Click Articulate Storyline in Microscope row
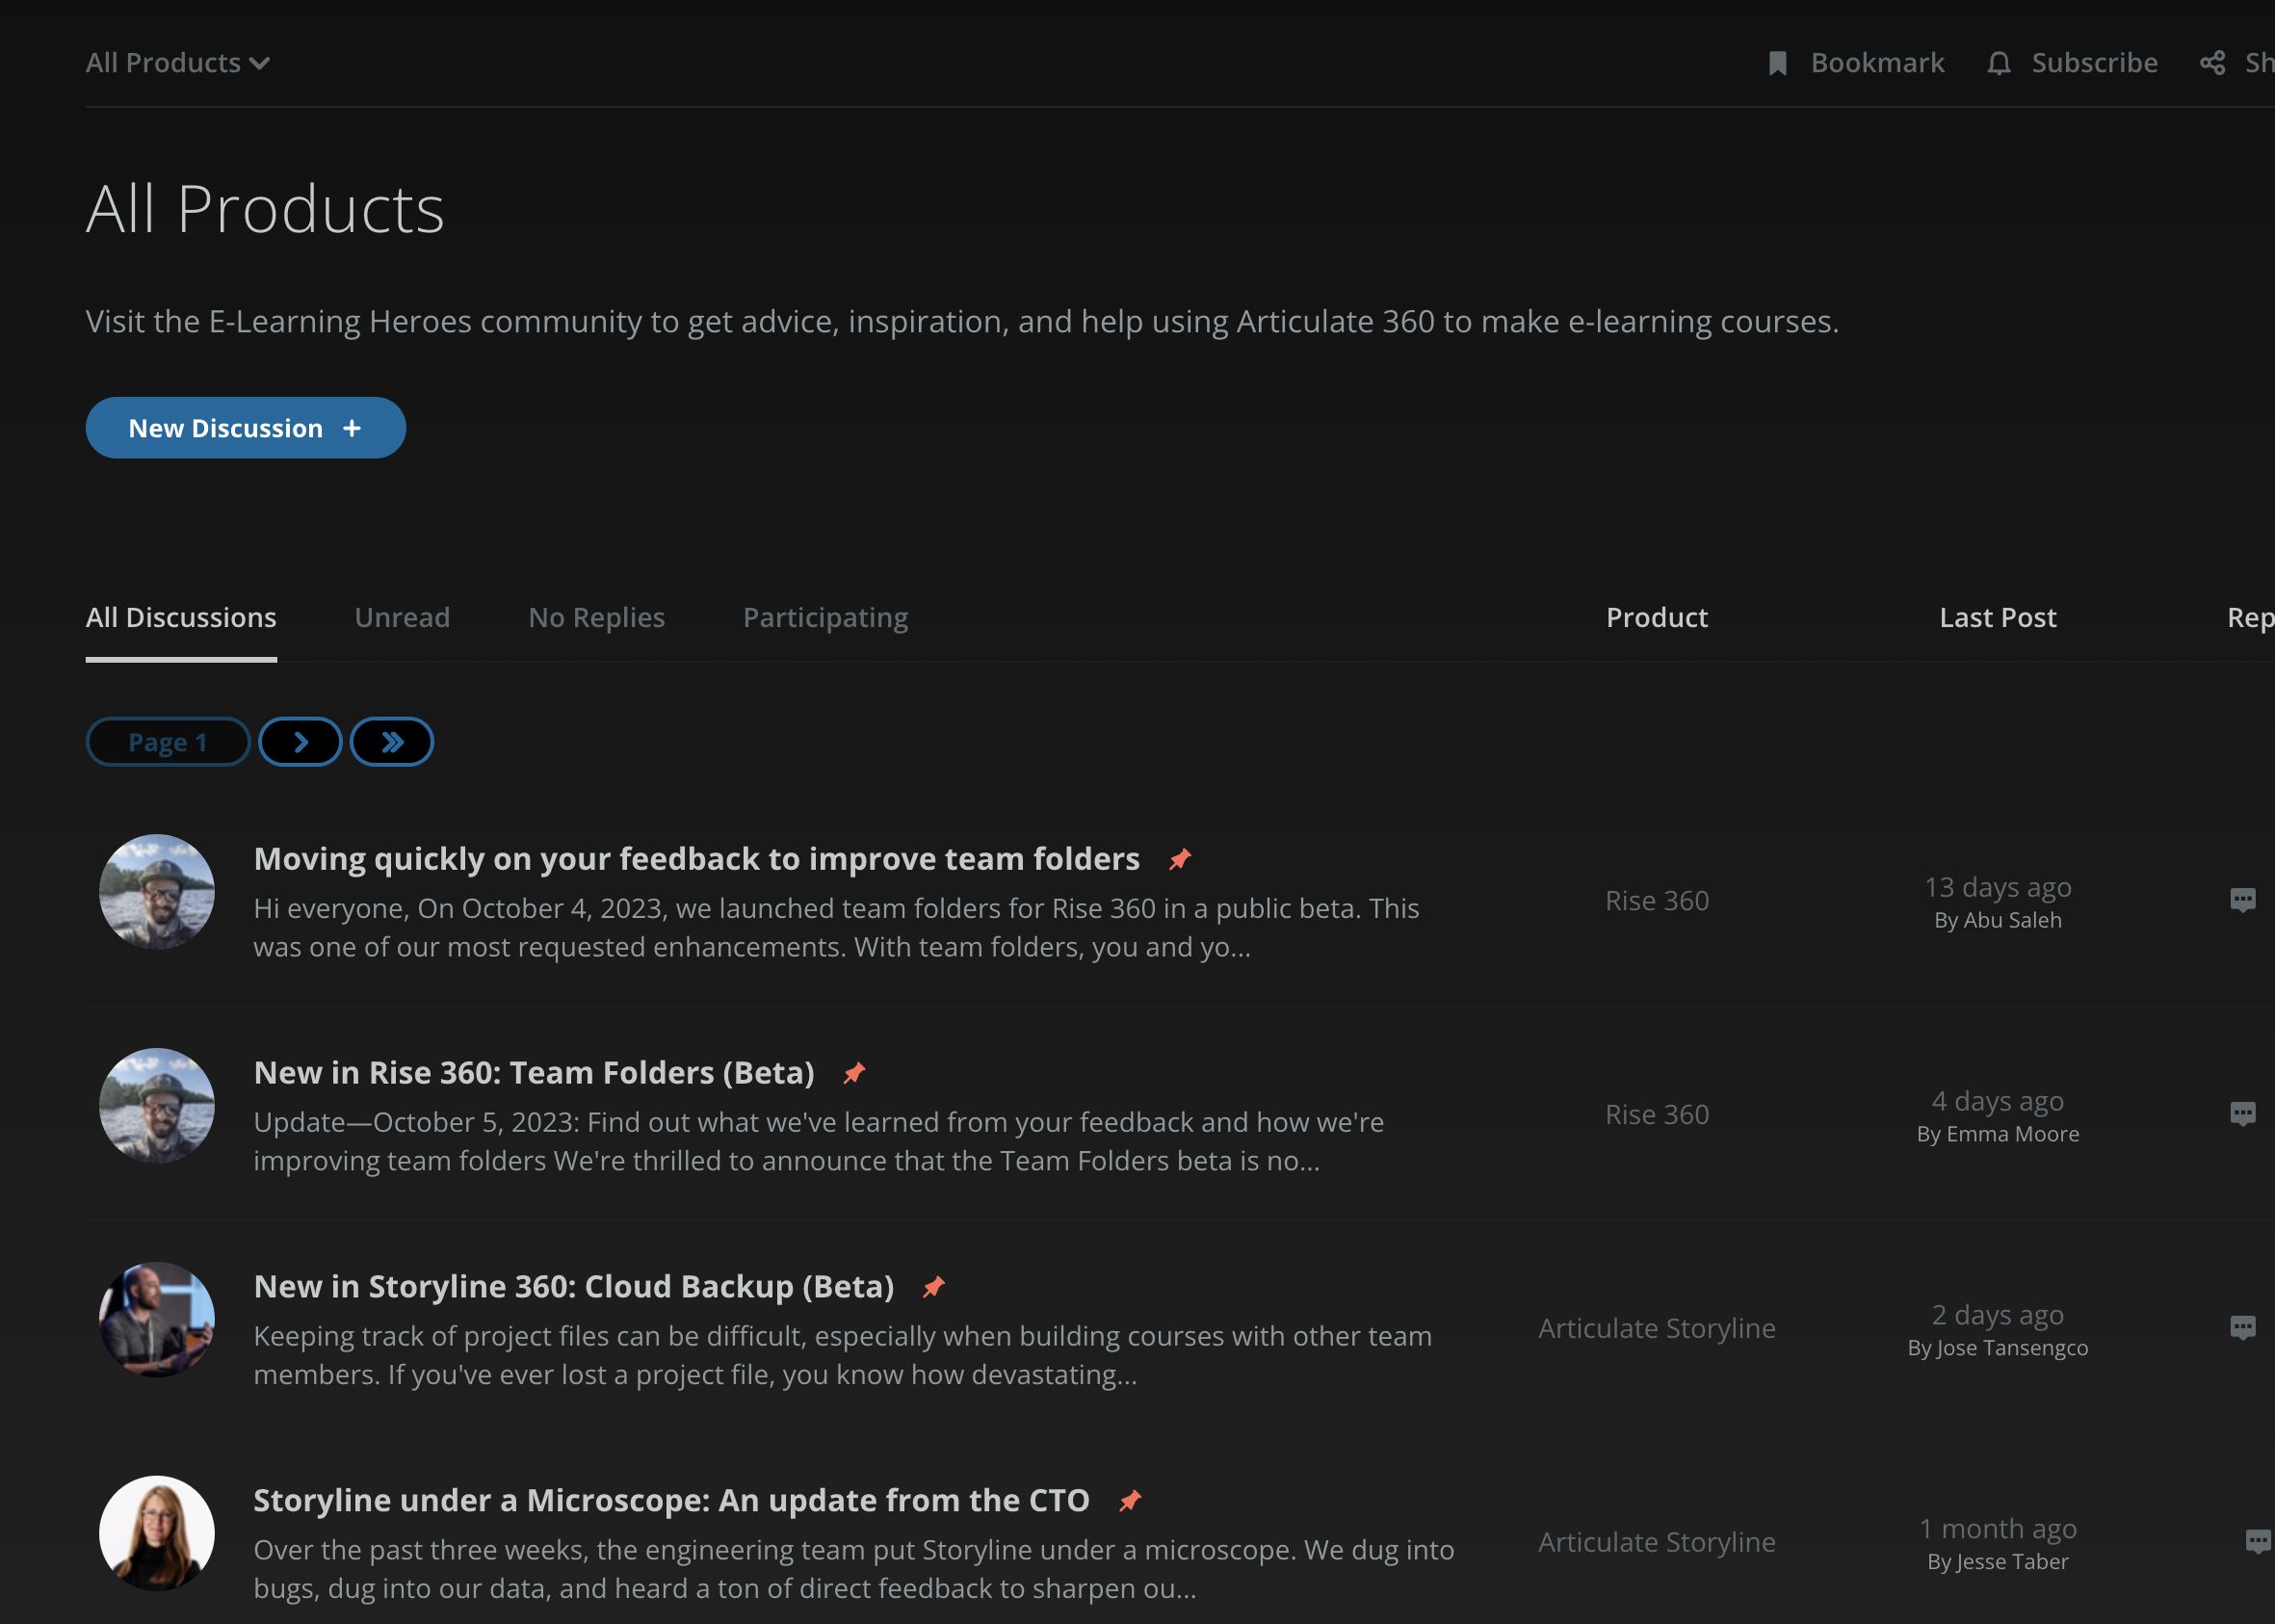Image resolution: width=2275 pixels, height=1624 pixels. (x=1657, y=1543)
